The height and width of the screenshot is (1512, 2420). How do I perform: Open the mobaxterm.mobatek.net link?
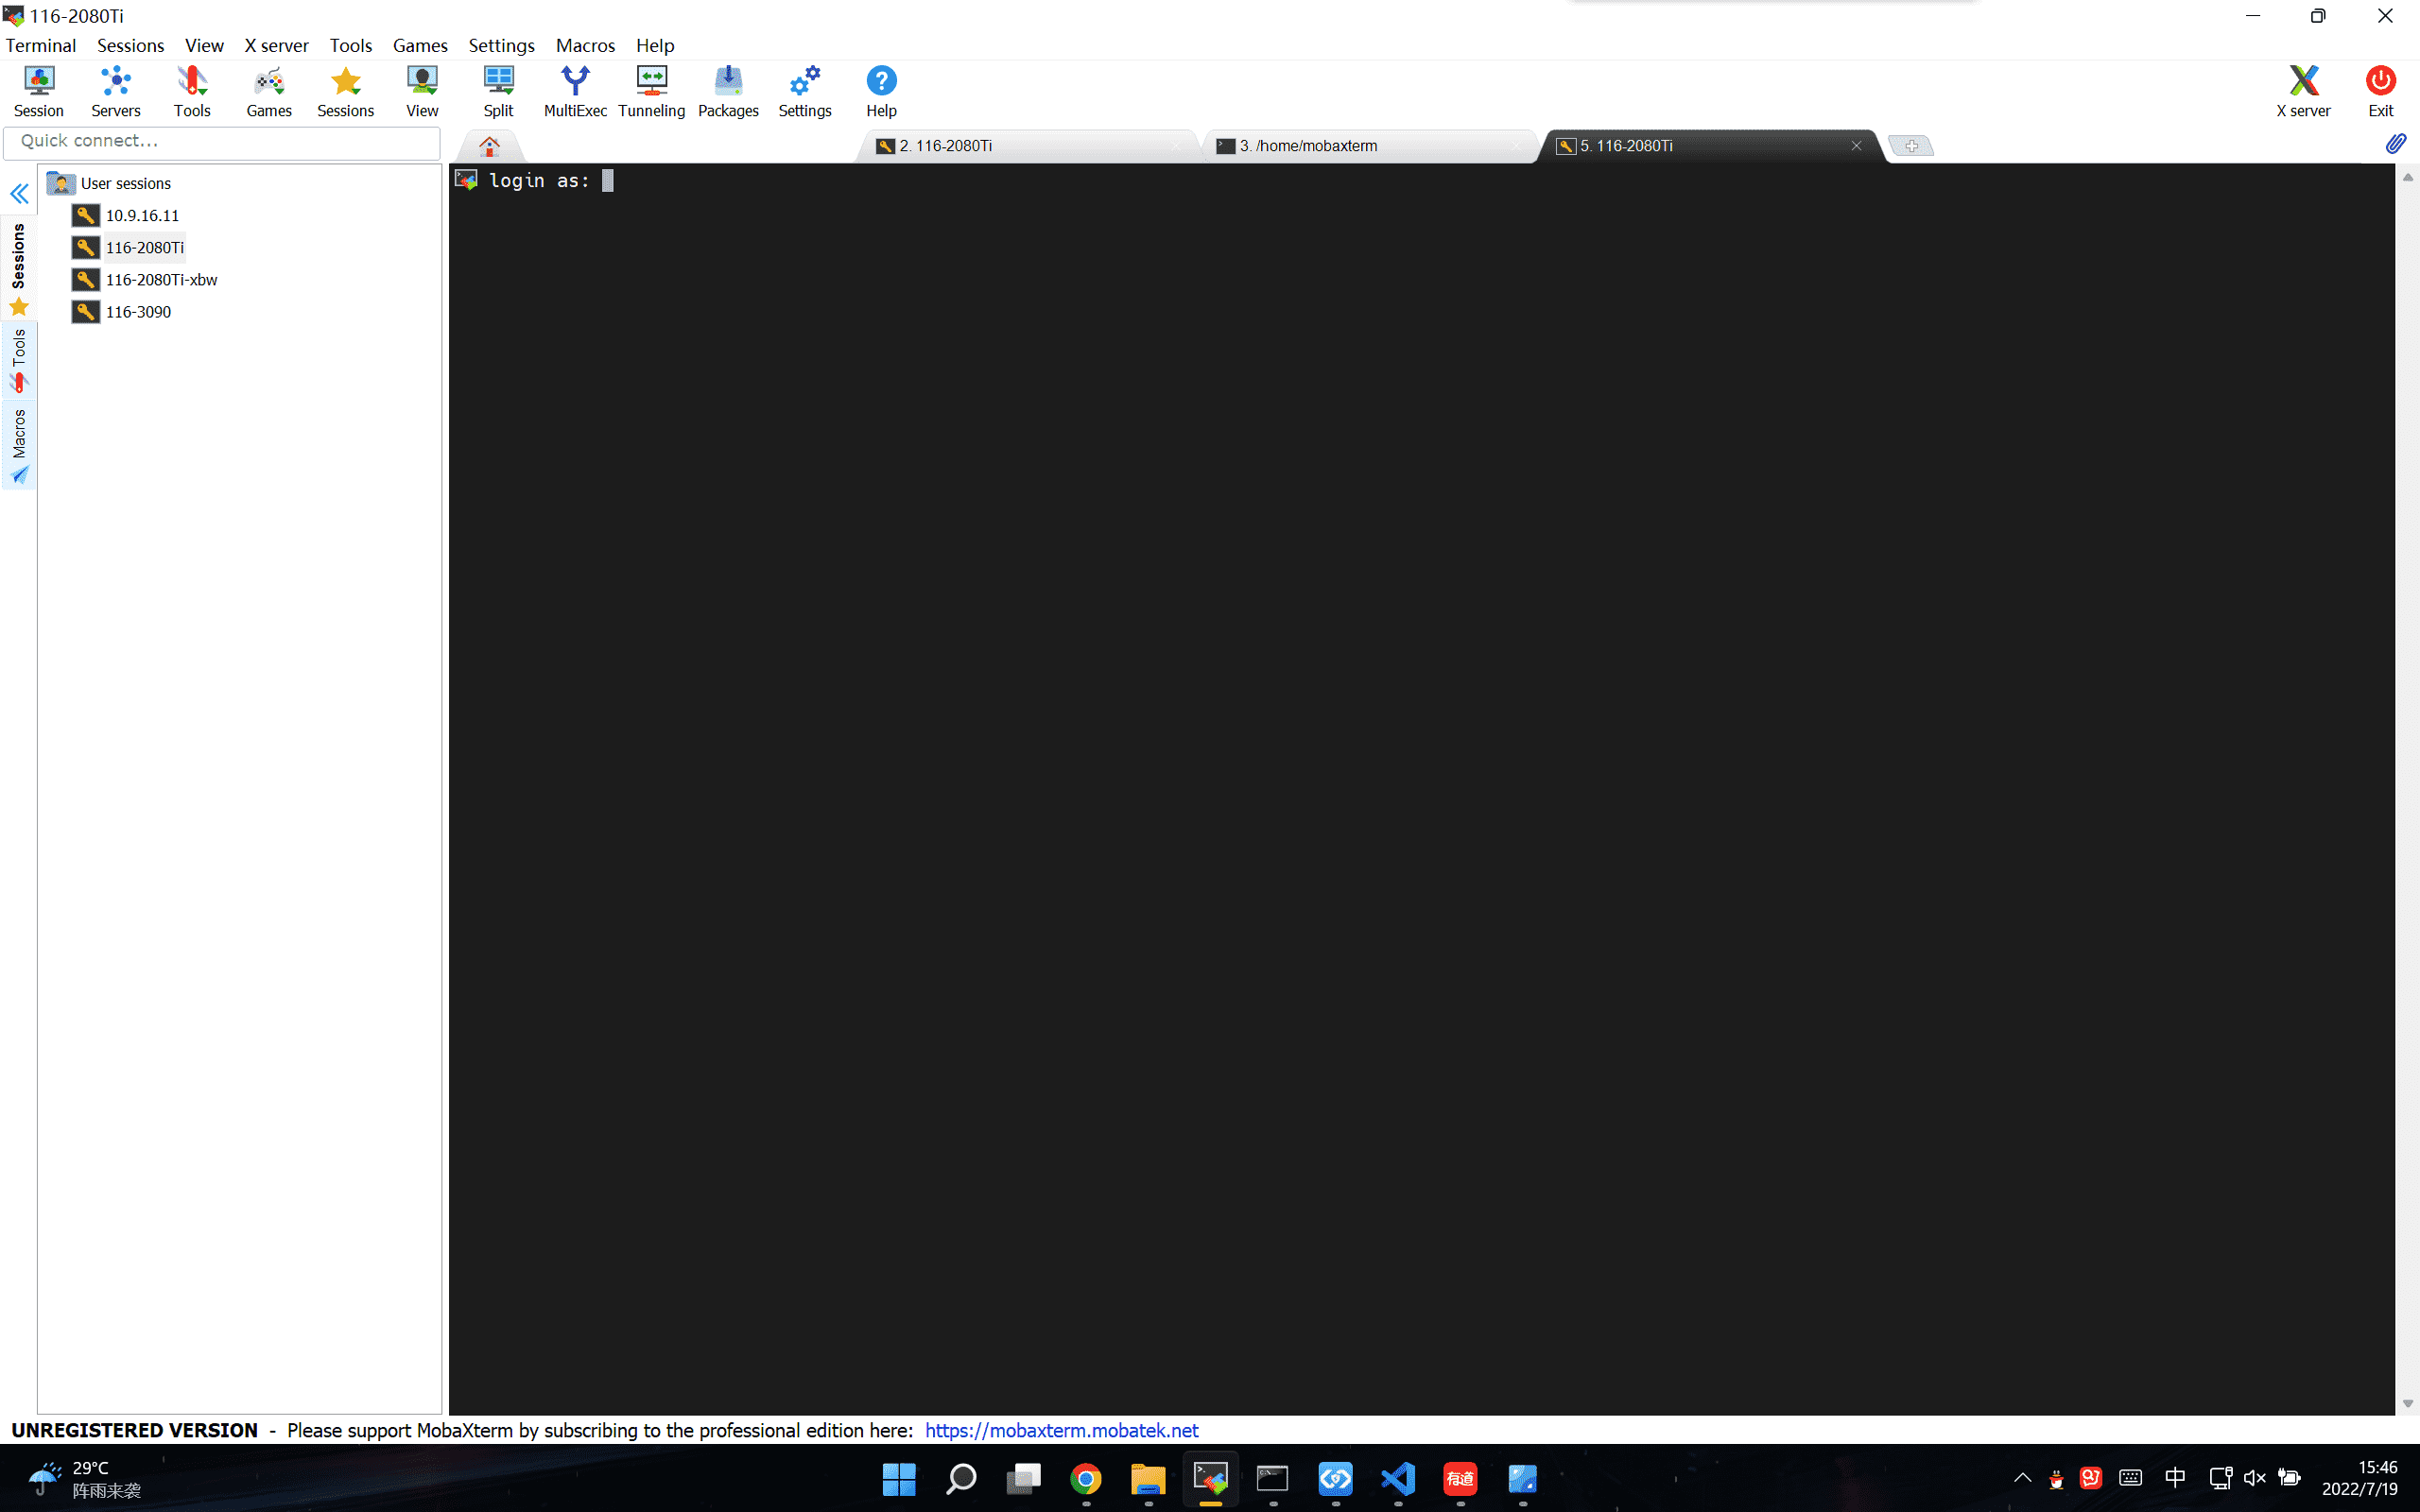tap(1061, 1430)
